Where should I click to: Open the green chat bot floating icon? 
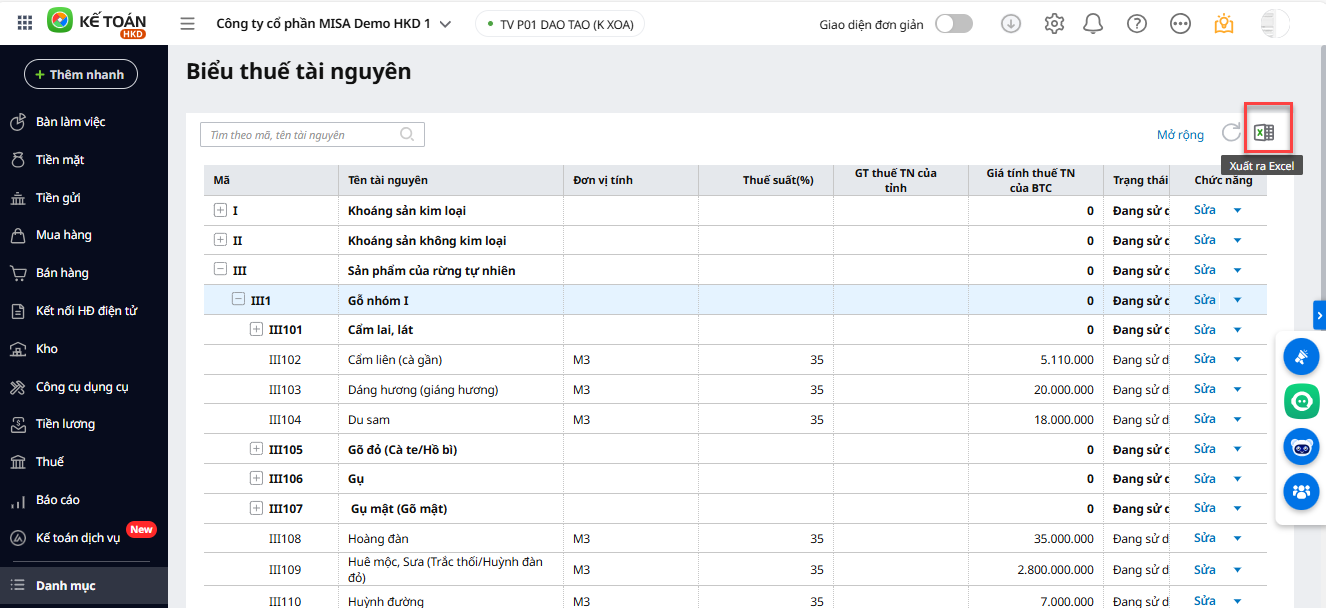coord(1301,401)
